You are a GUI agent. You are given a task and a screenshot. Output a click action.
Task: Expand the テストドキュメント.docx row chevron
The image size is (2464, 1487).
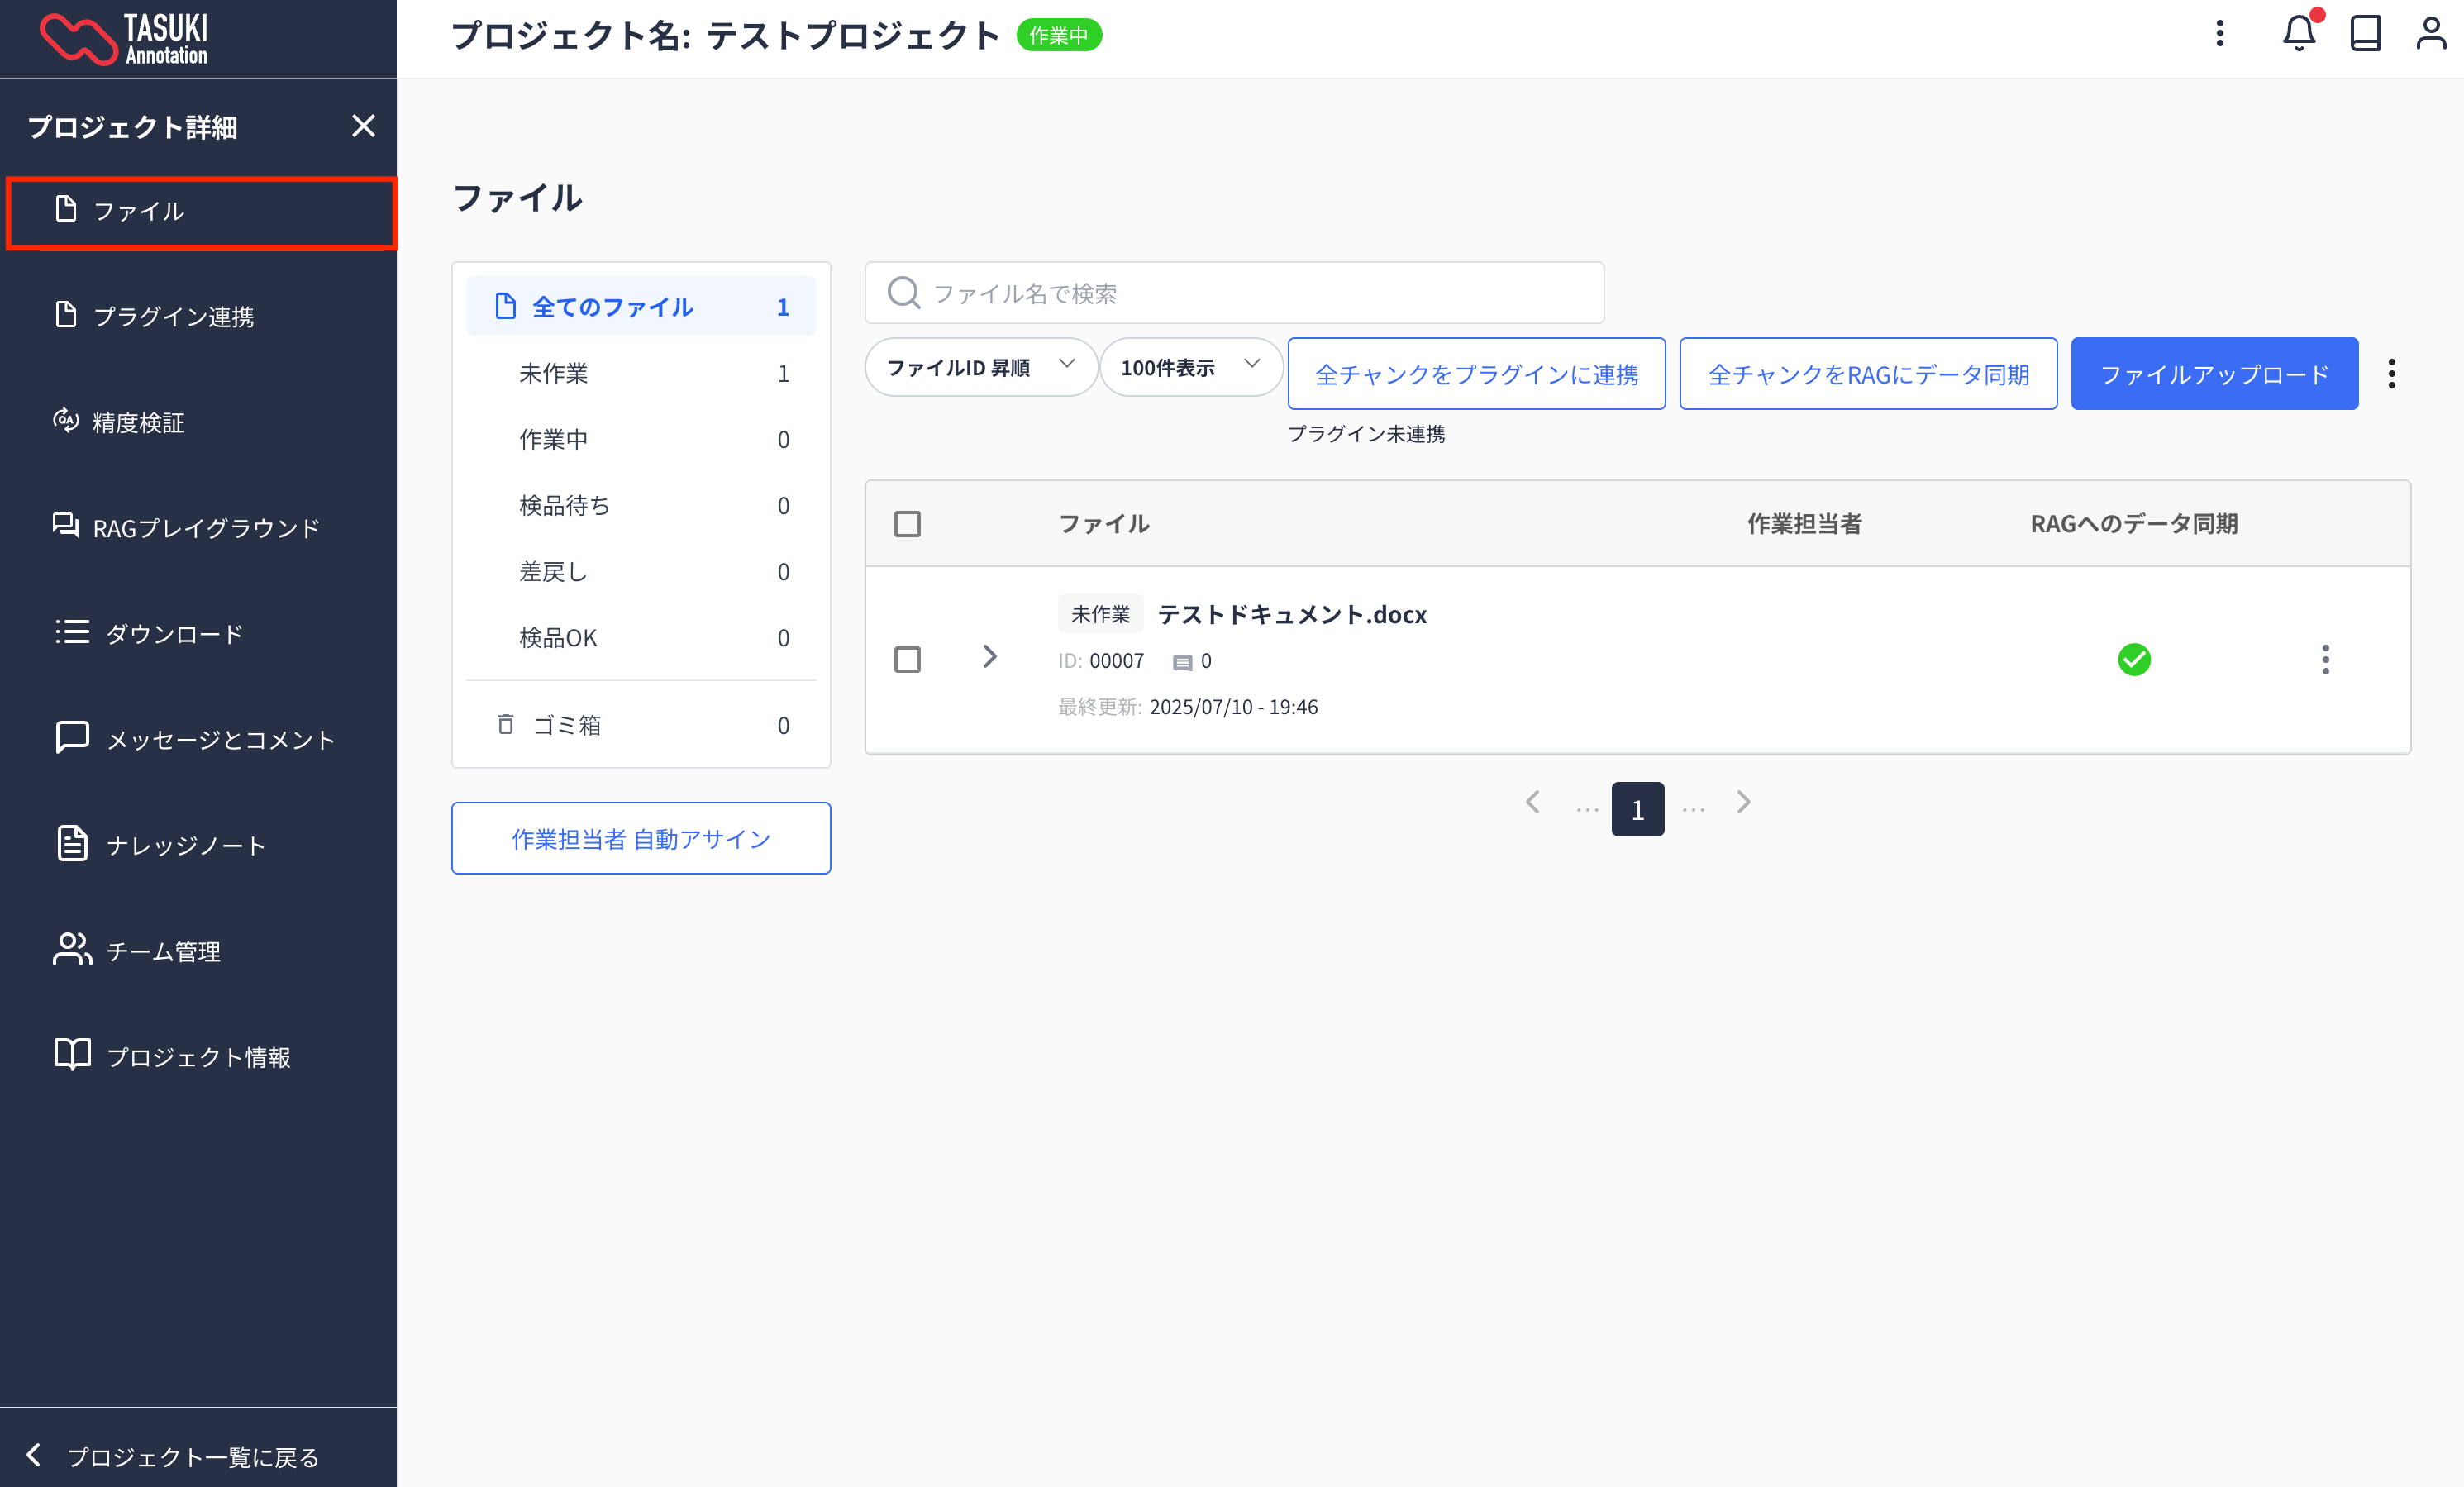(989, 657)
